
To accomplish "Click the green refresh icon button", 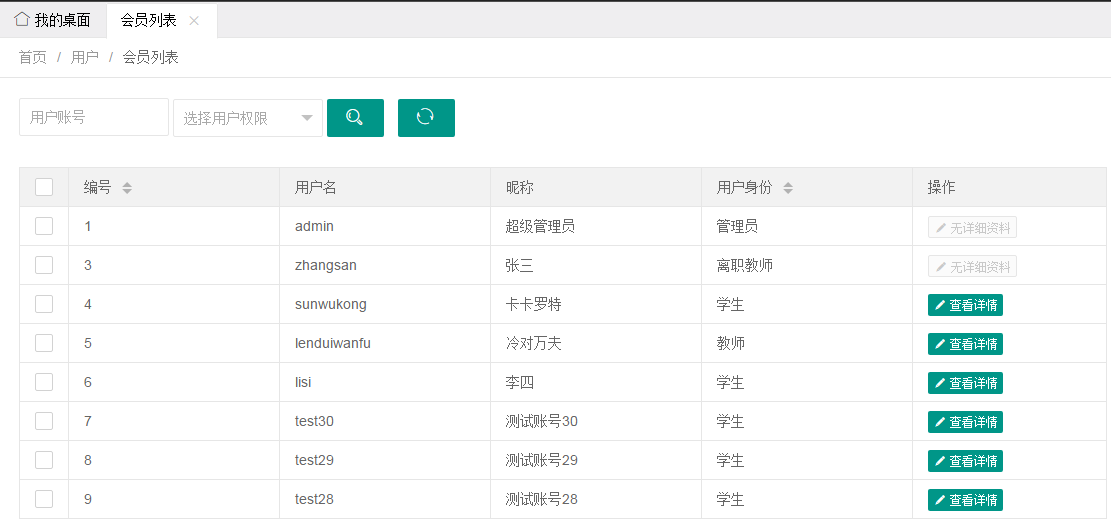I will tap(426, 117).
